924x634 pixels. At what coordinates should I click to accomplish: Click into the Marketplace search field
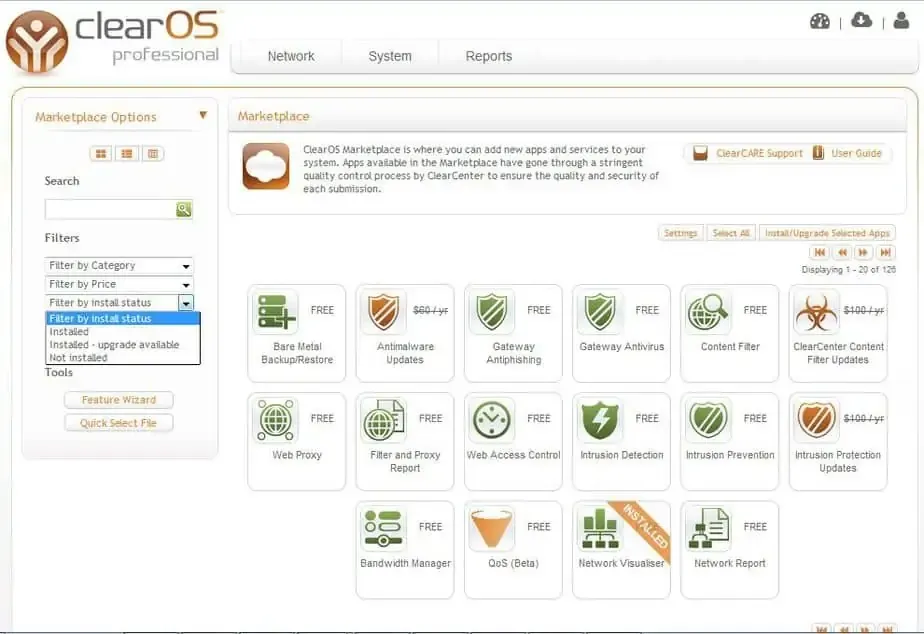click(110, 209)
